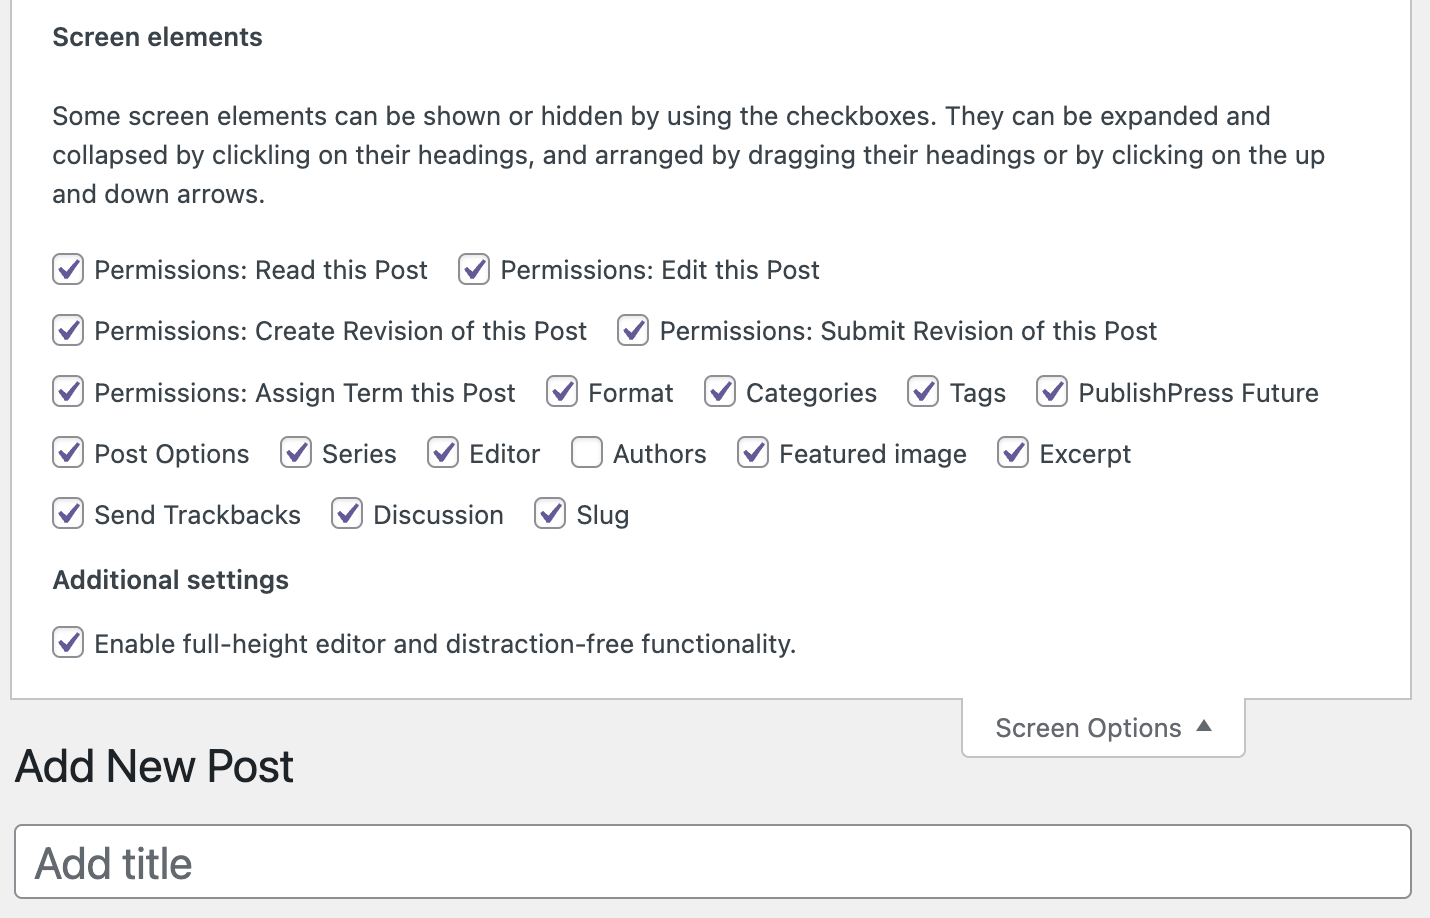1430x918 pixels.
Task: Toggle Permissions: Create Revision of this Post
Action: tap(68, 331)
